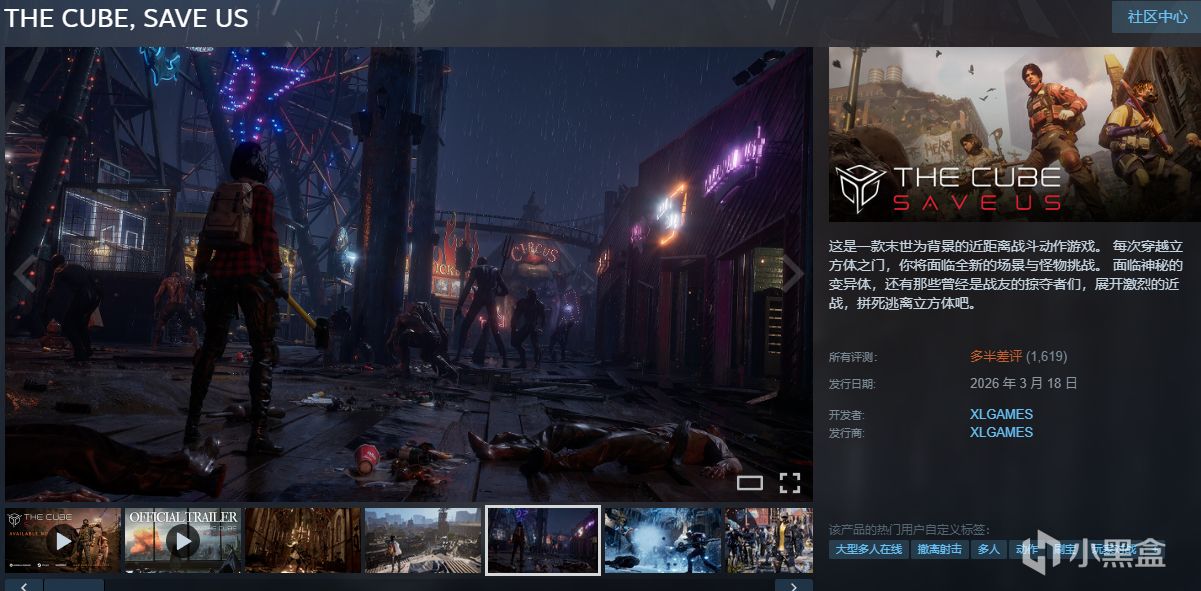Viewport: 1201px width, 591px height.
Task: Open the 社区中心 community hub button
Action: tap(1155, 17)
